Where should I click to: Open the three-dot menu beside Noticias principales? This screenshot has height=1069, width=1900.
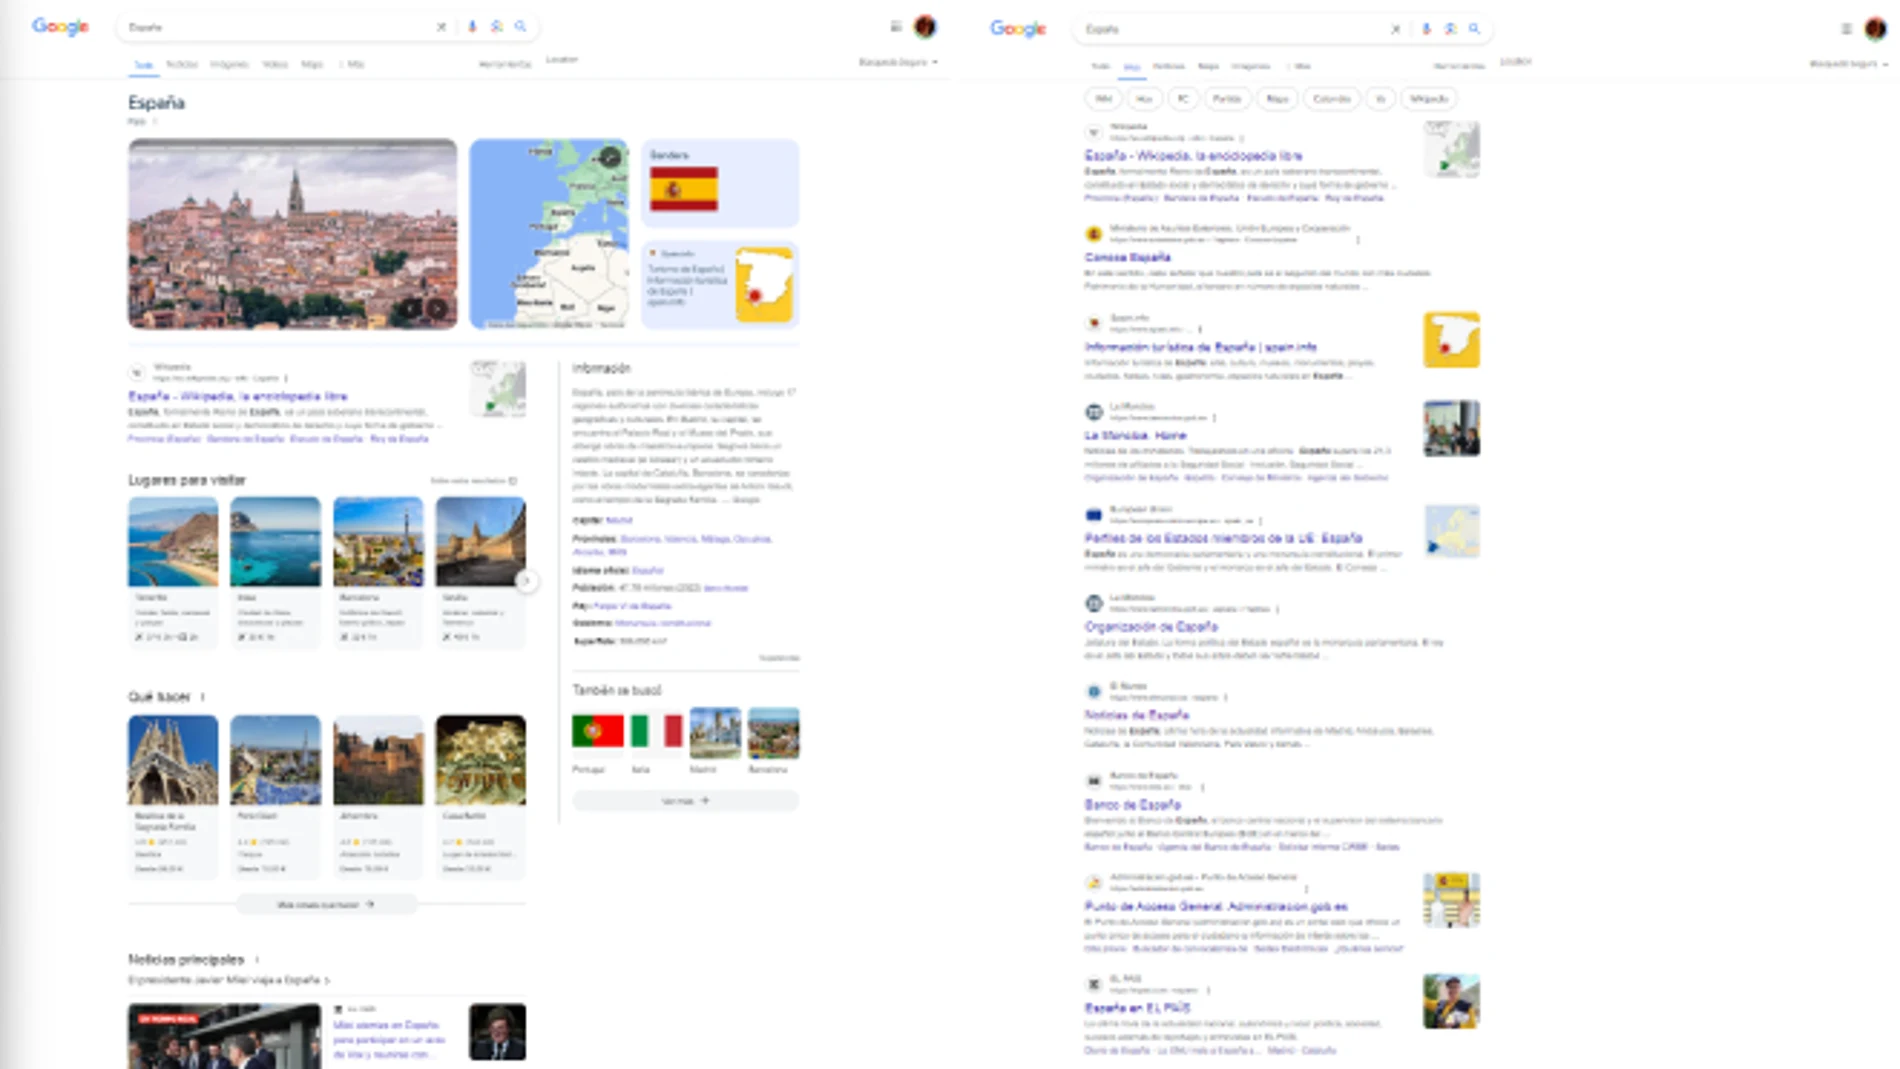[257, 960]
